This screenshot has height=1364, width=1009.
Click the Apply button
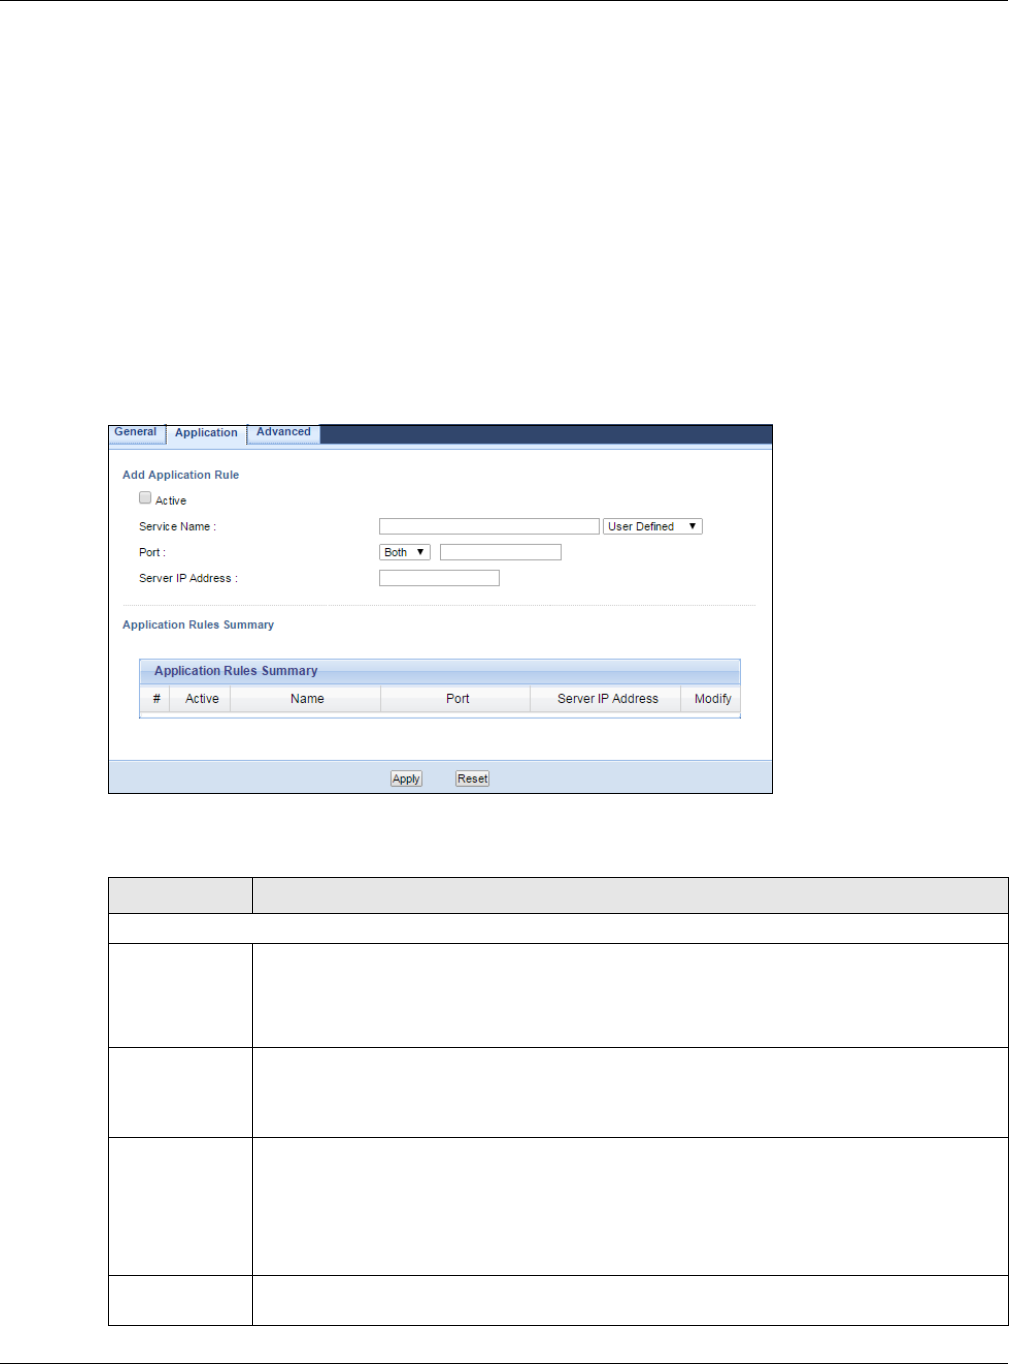[x=406, y=779]
